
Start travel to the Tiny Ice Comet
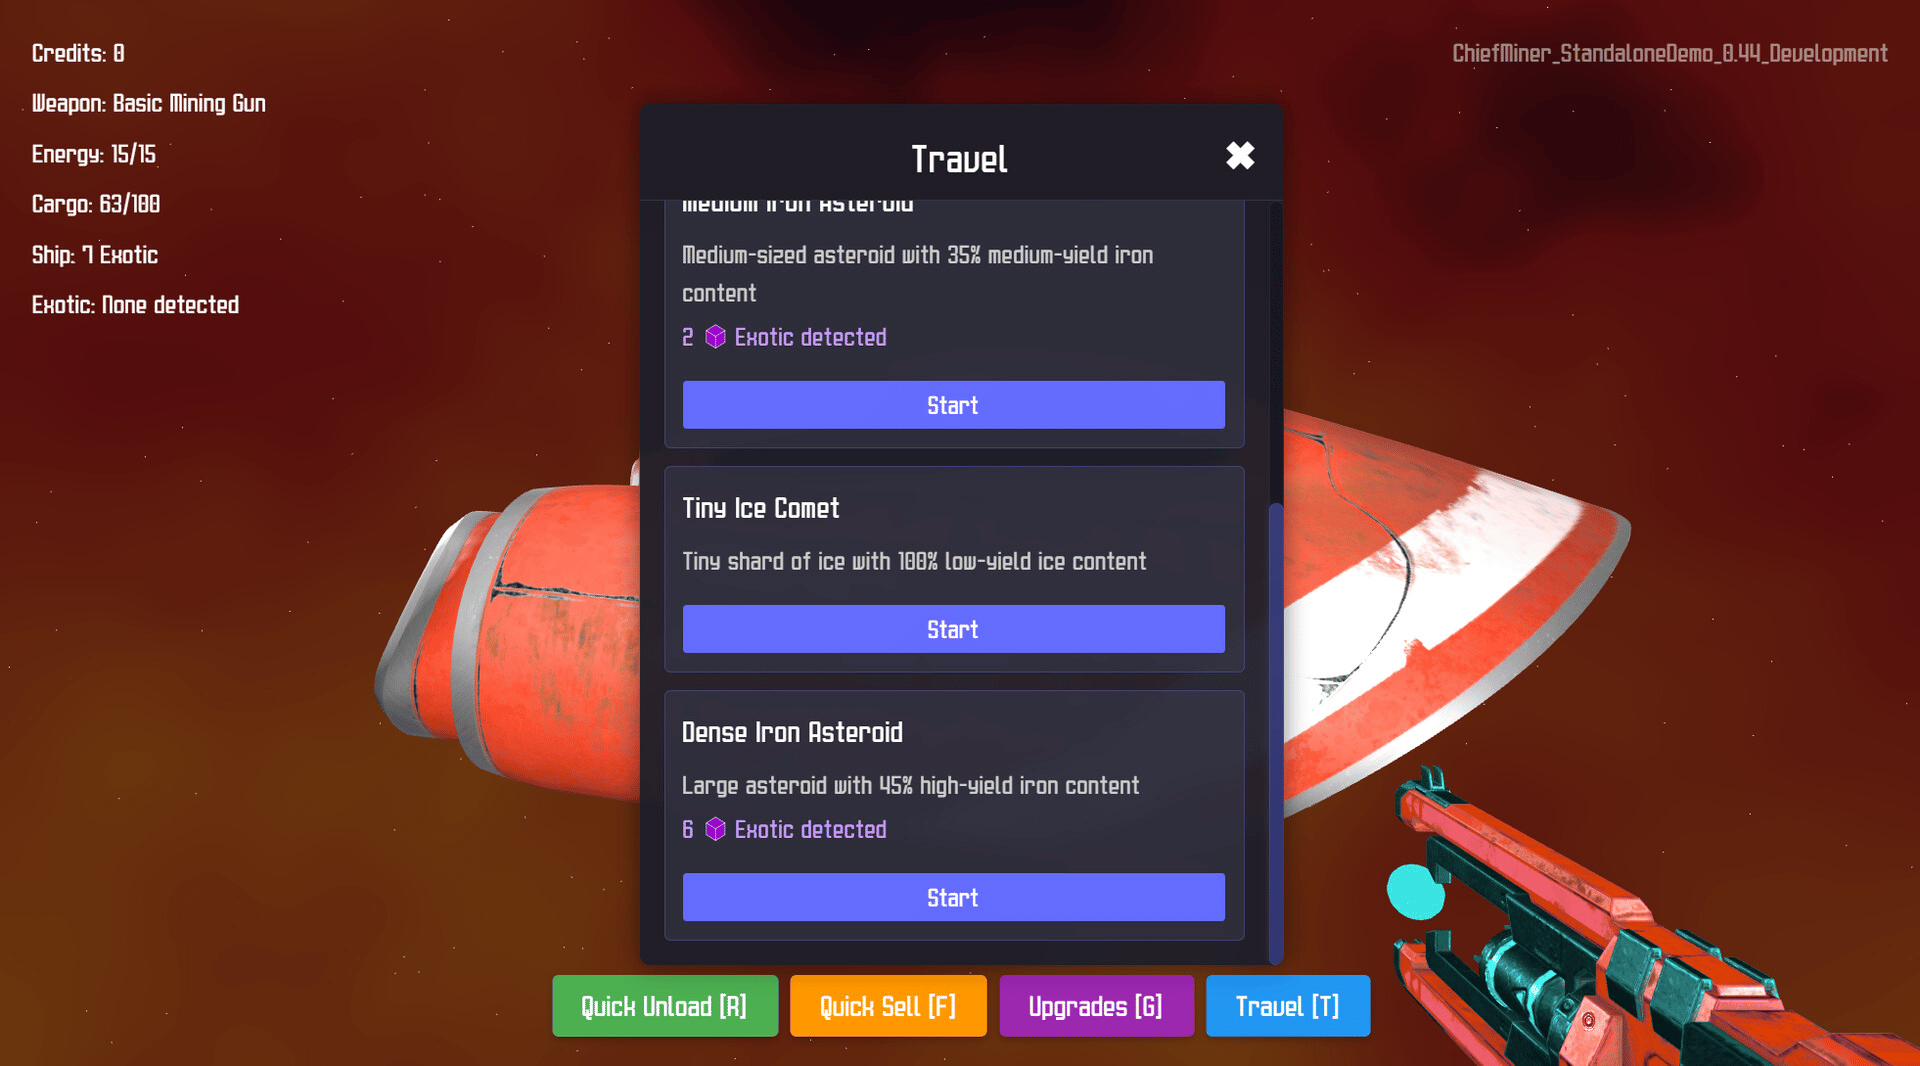pos(953,629)
